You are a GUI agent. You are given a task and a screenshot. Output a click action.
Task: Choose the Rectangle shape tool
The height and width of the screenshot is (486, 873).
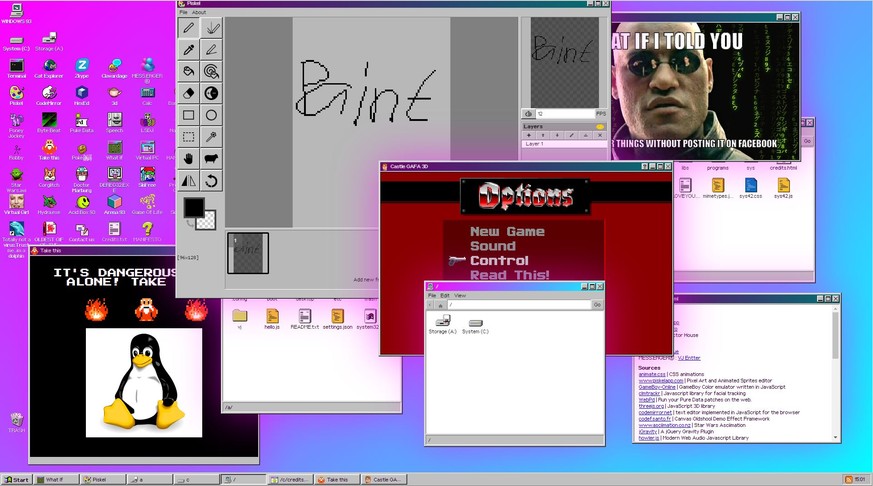[x=189, y=115]
